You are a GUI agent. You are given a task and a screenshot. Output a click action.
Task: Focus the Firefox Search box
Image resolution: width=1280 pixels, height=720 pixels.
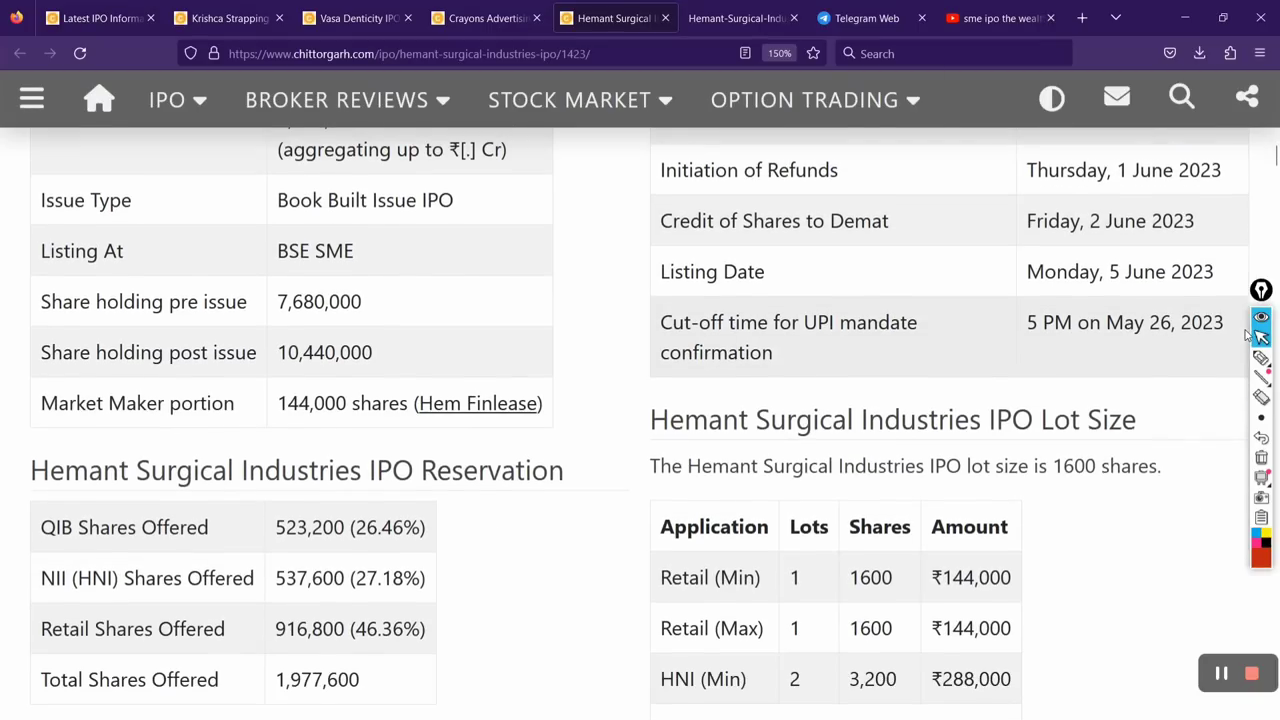(955, 53)
